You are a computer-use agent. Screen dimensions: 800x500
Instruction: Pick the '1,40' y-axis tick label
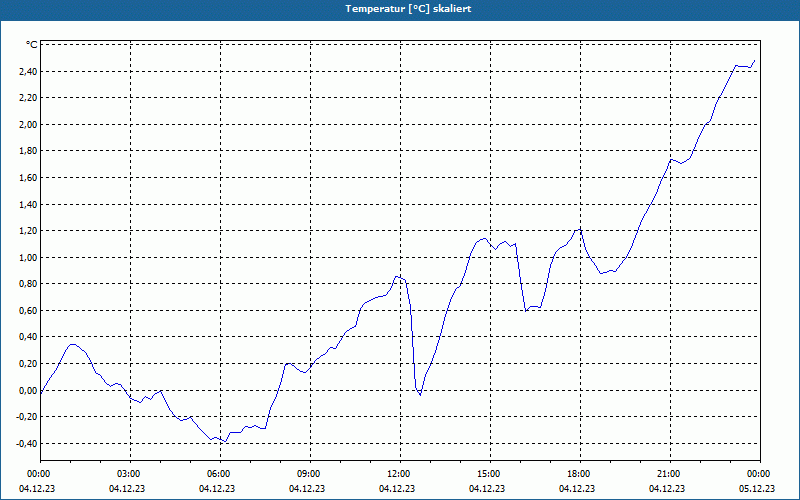click(27, 205)
